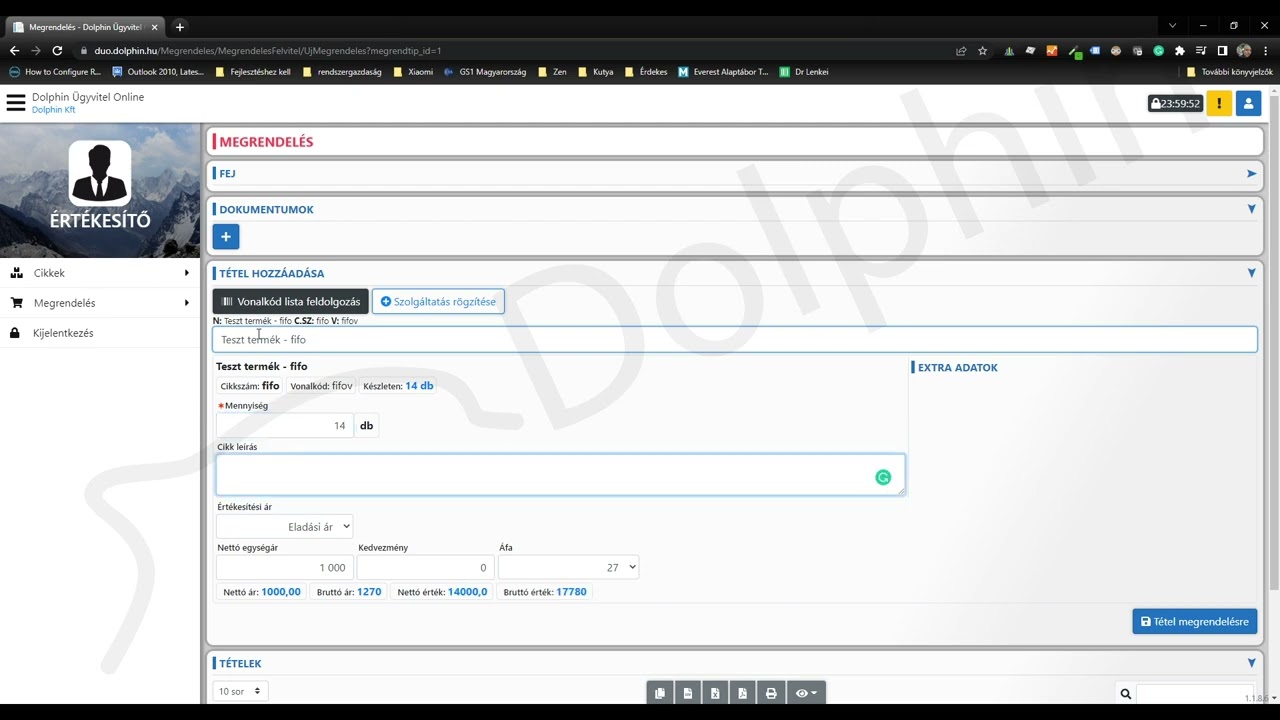Export items to PDF file
The image size is (1280, 720).
click(x=742, y=693)
